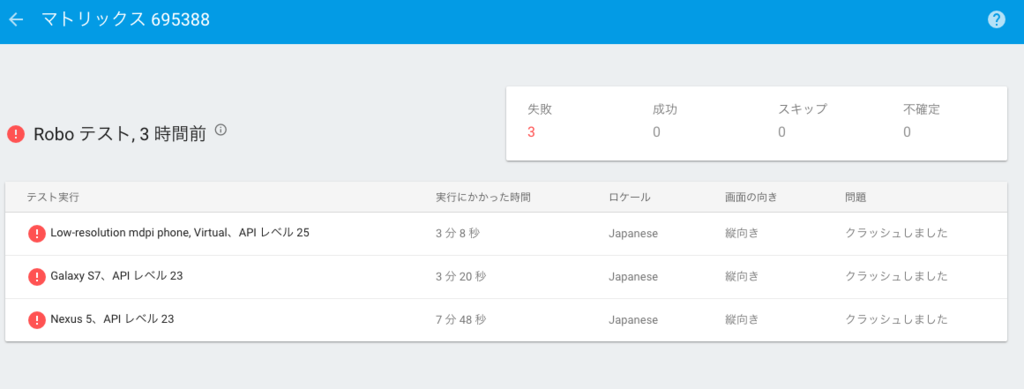This screenshot has width=1024, height=389.
Task: Click the 7 分 48 秒 duration cell
Action: coord(460,320)
